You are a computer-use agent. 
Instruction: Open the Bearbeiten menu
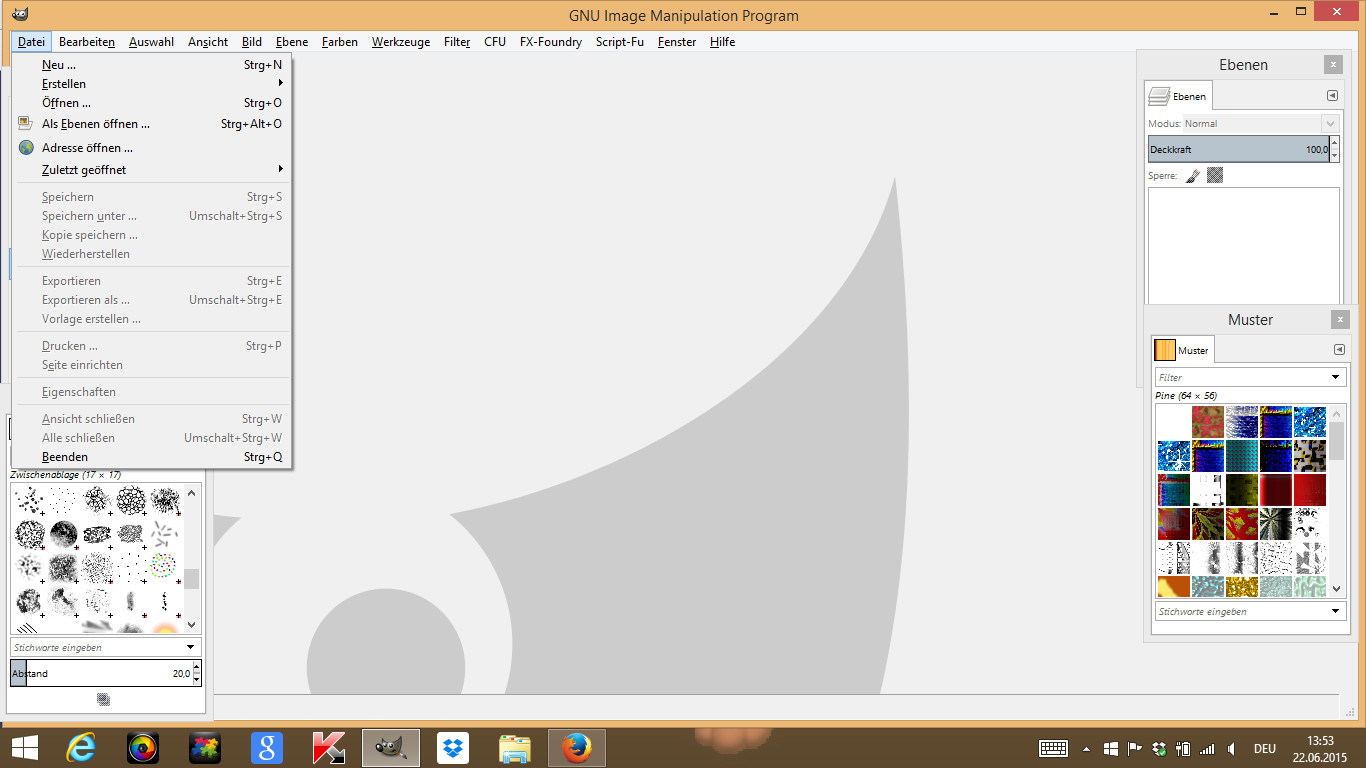tap(87, 42)
